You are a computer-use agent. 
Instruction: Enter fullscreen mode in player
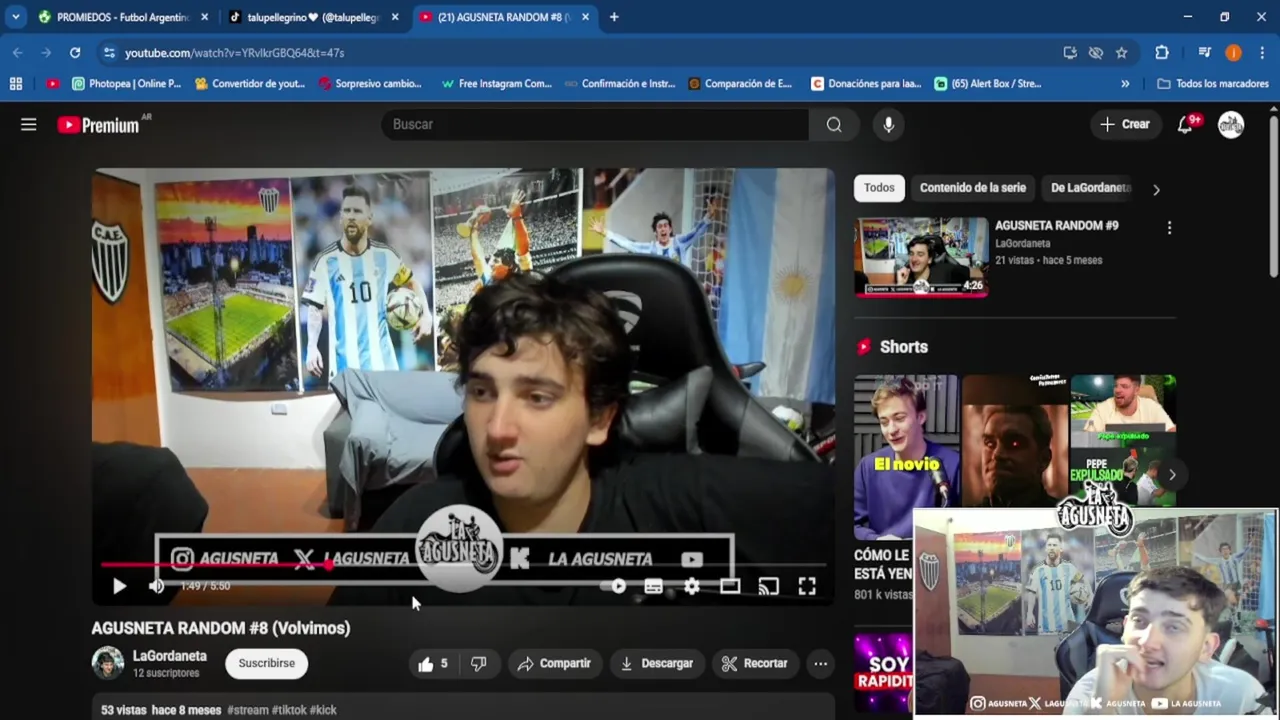click(806, 587)
